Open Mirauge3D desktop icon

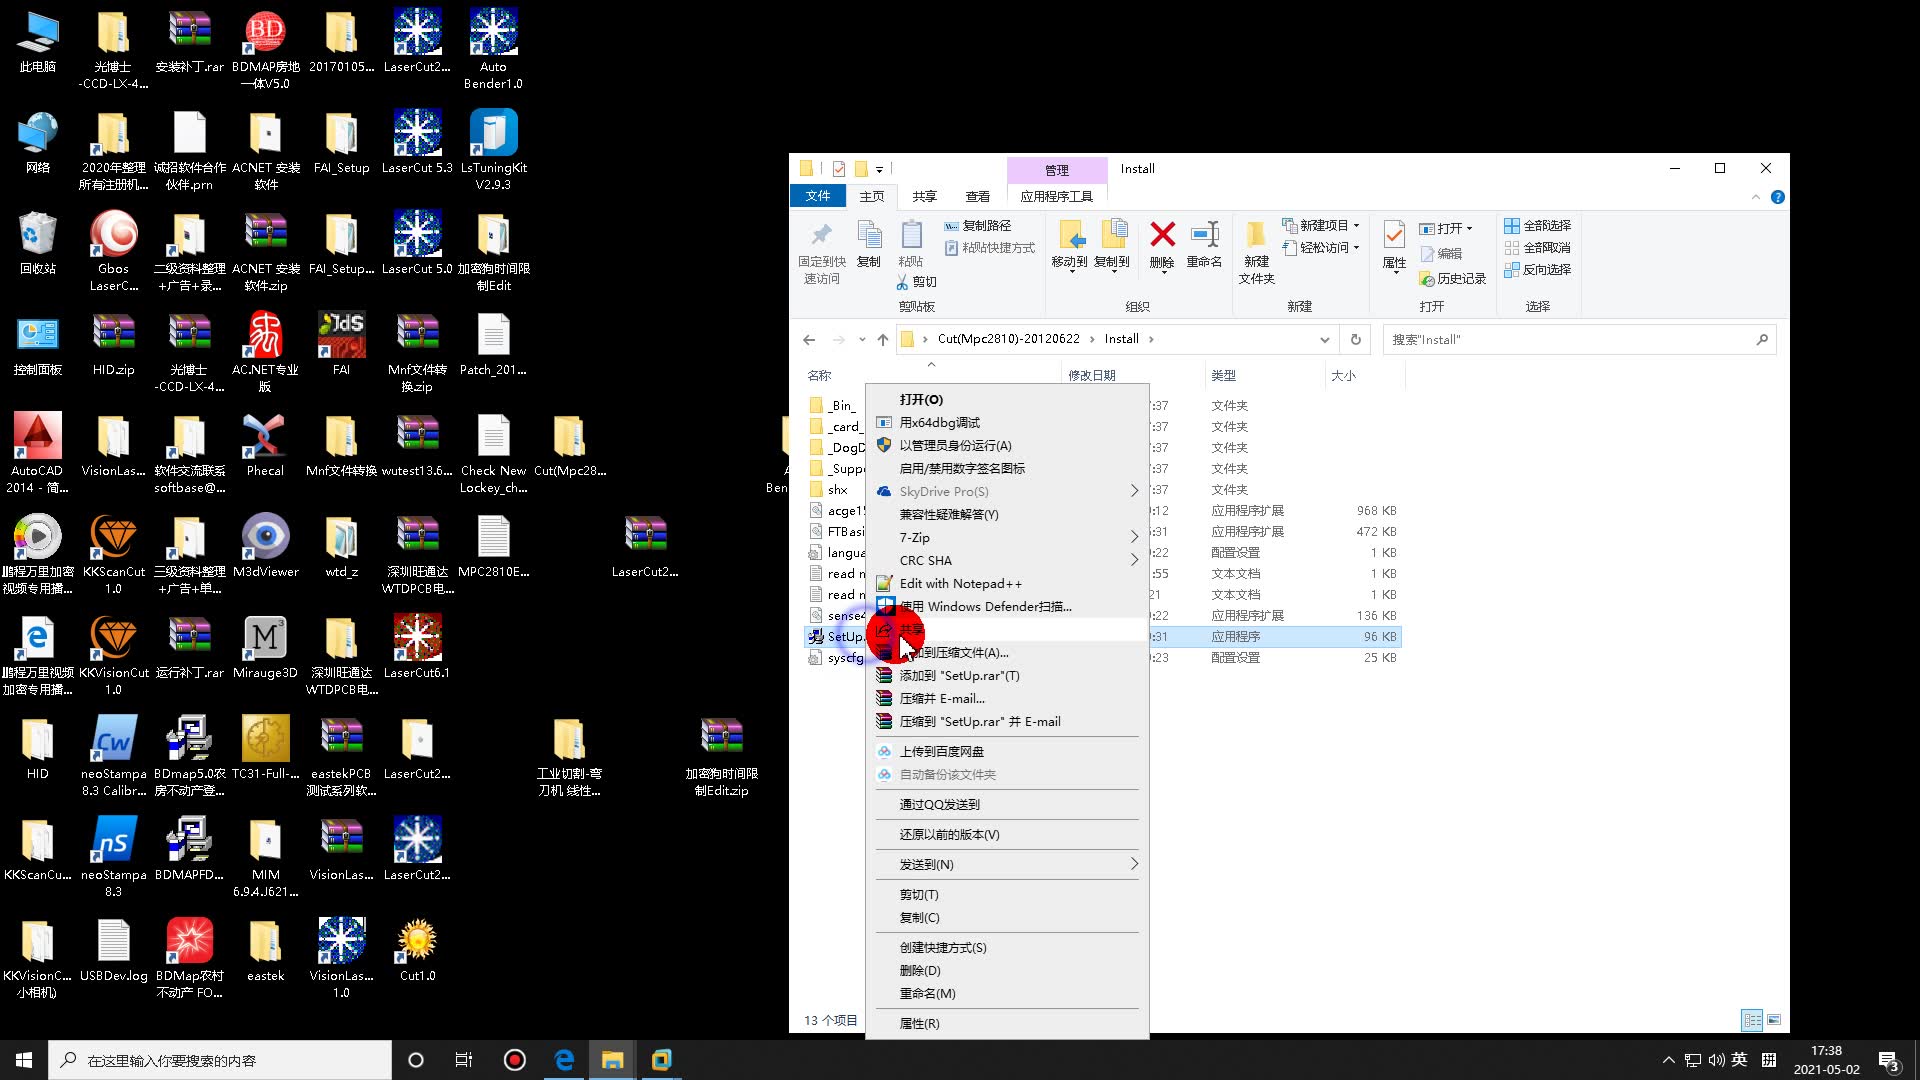coord(265,646)
